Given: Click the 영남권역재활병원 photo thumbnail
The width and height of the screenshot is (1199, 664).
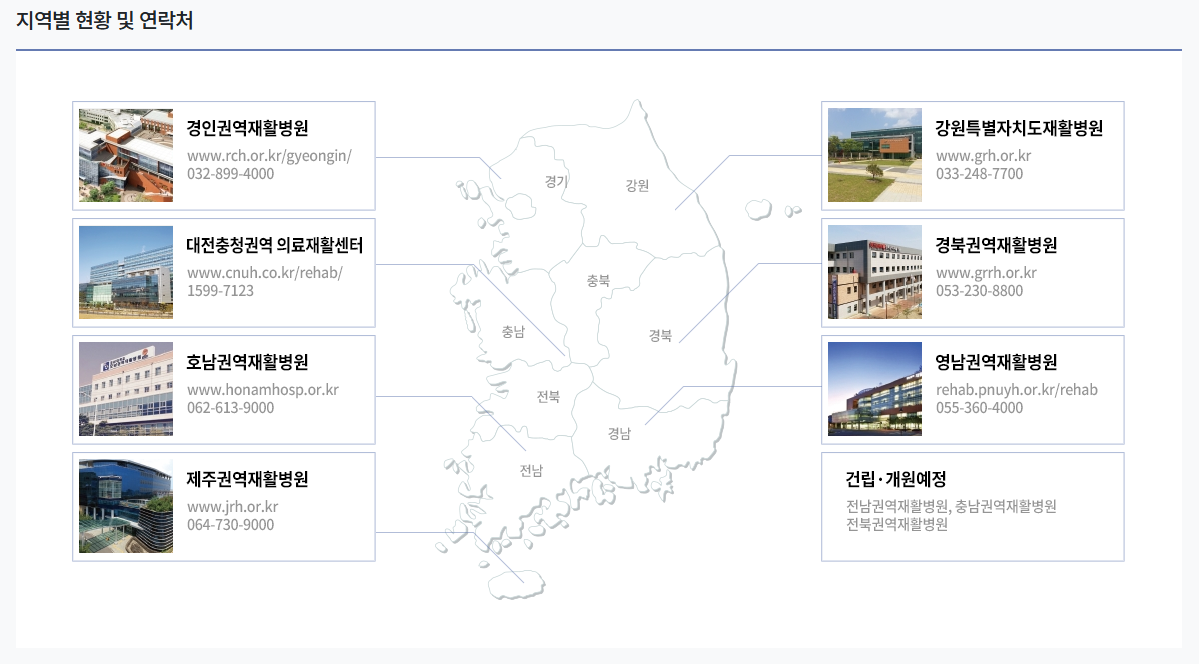Looking at the screenshot, I should [x=874, y=389].
